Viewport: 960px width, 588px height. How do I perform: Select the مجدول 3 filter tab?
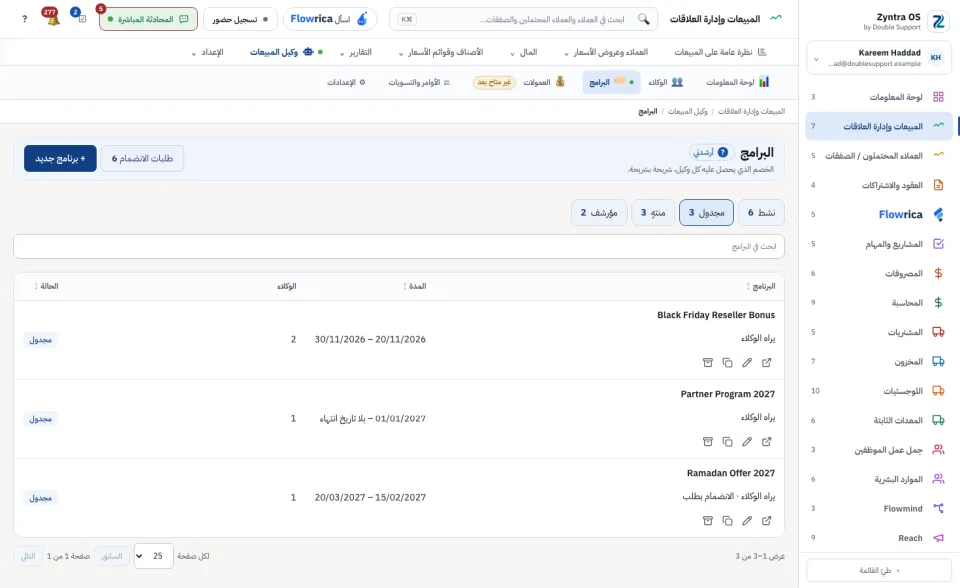(x=707, y=213)
